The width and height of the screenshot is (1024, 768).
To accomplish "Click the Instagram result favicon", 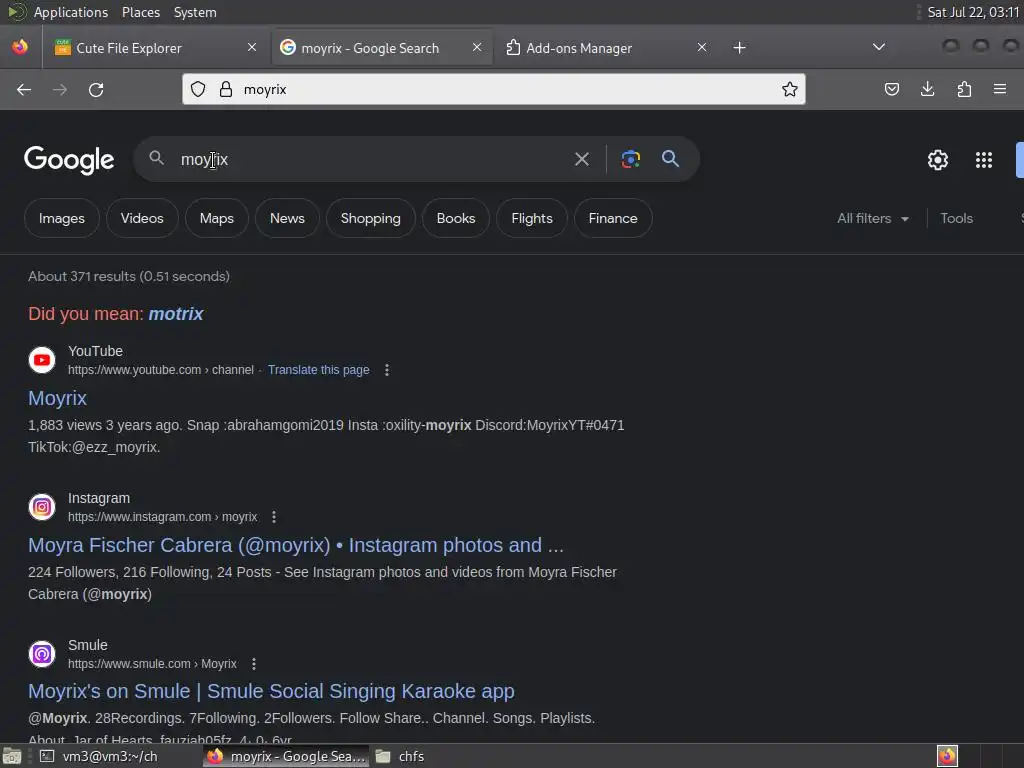I will pyautogui.click(x=42, y=507).
